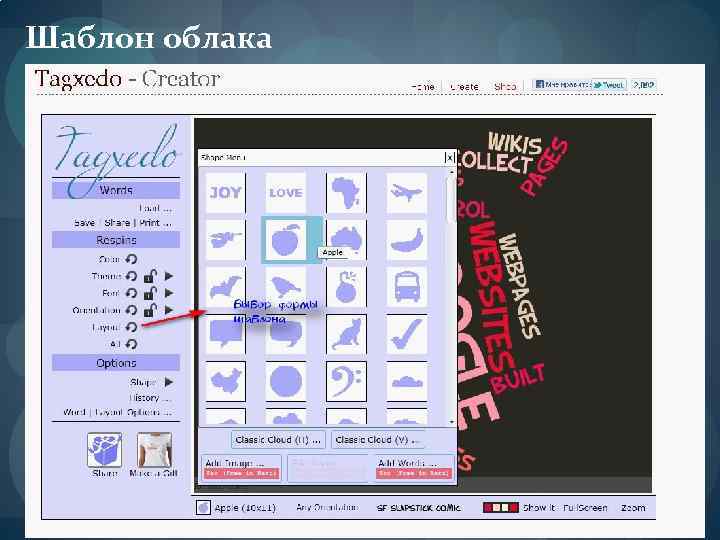Viewport: 720px width, 540px height.
Task: Open the History... link
Action: pyautogui.click(x=150, y=398)
